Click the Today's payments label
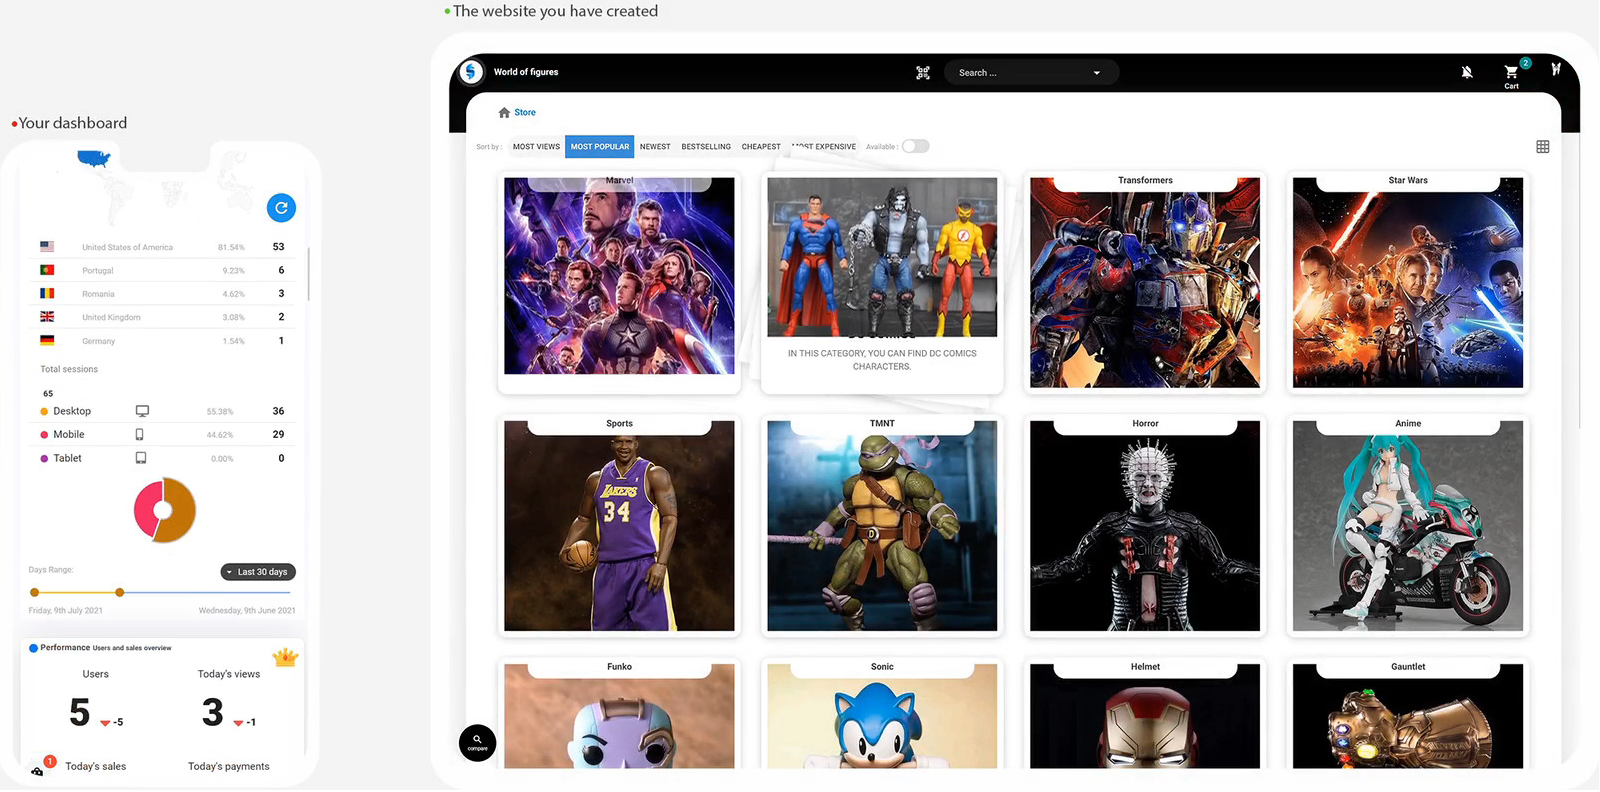Image resolution: width=1600 pixels, height=792 pixels. 229,767
